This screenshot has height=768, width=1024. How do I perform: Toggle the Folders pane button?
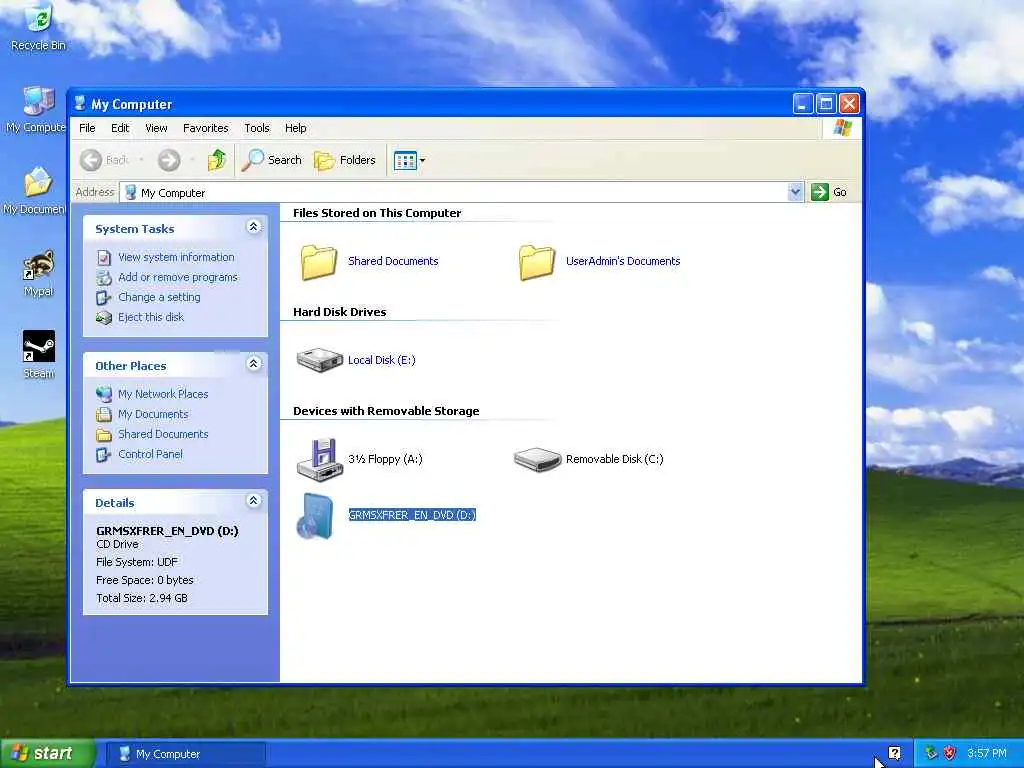click(x=345, y=160)
